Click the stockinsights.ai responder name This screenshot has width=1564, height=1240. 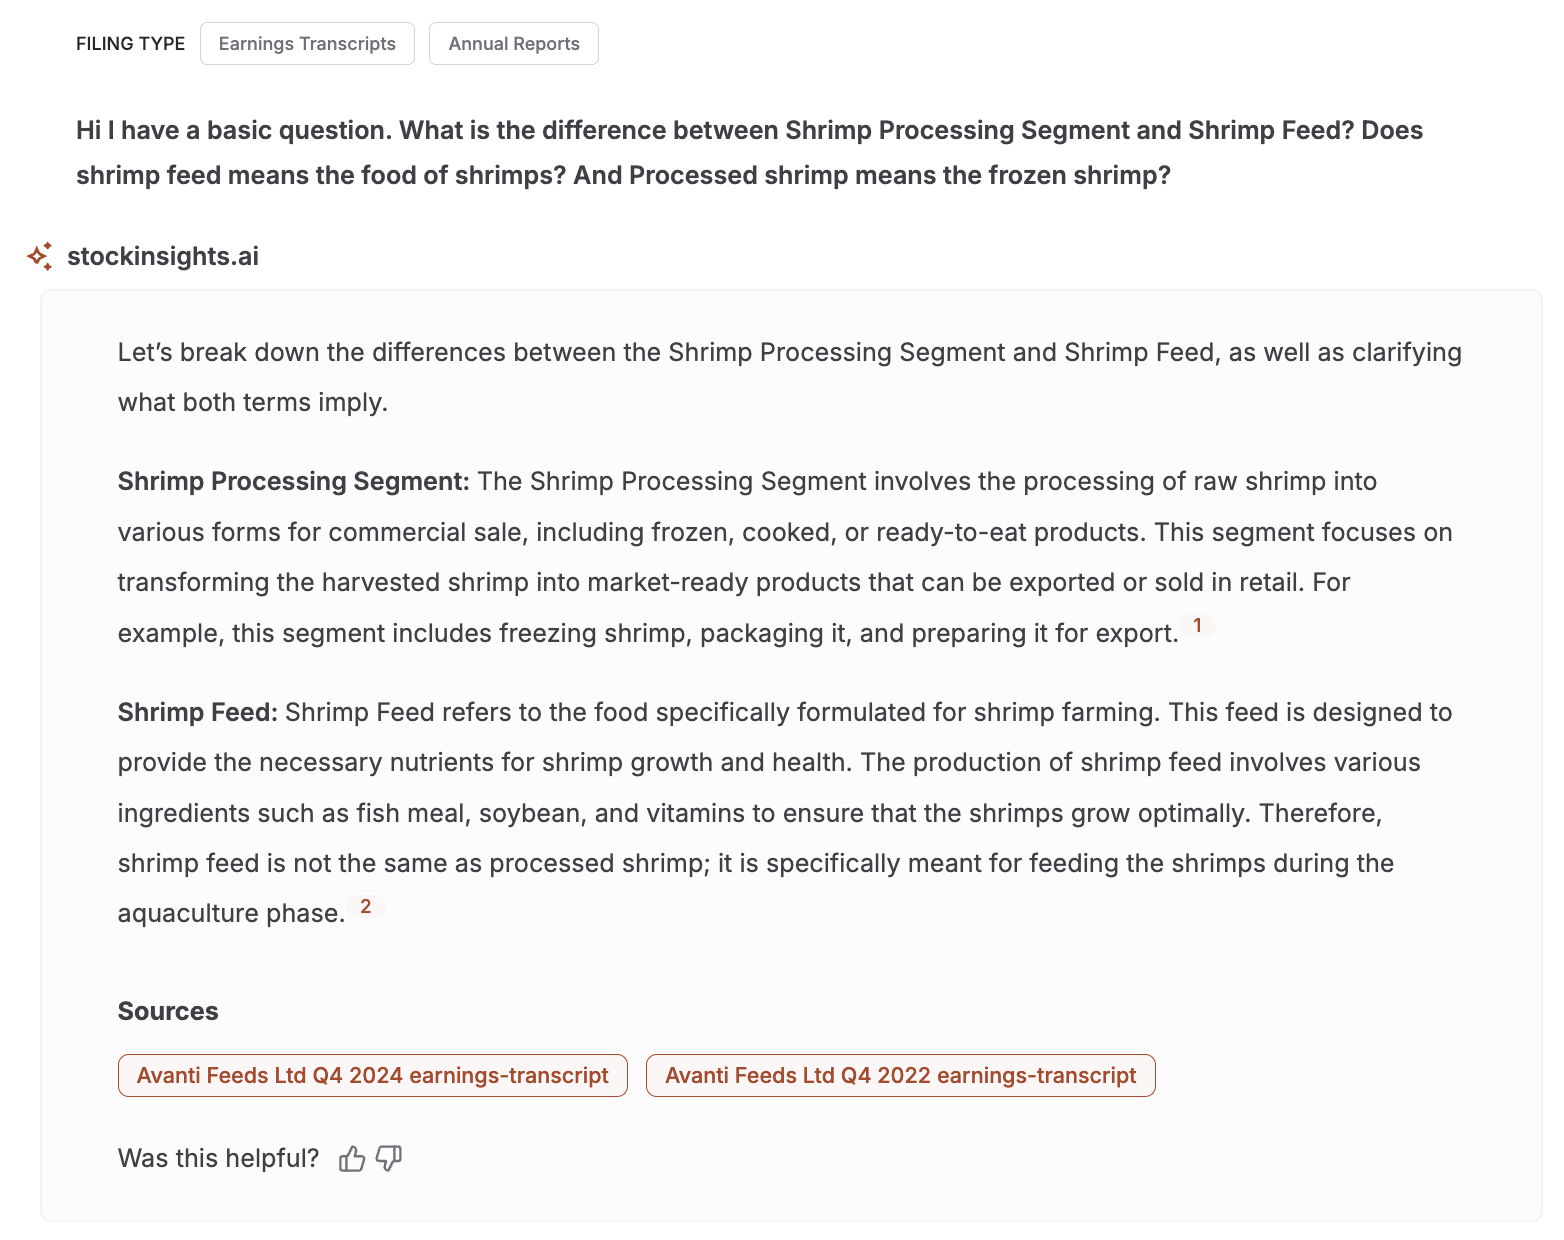[x=163, y=257]
